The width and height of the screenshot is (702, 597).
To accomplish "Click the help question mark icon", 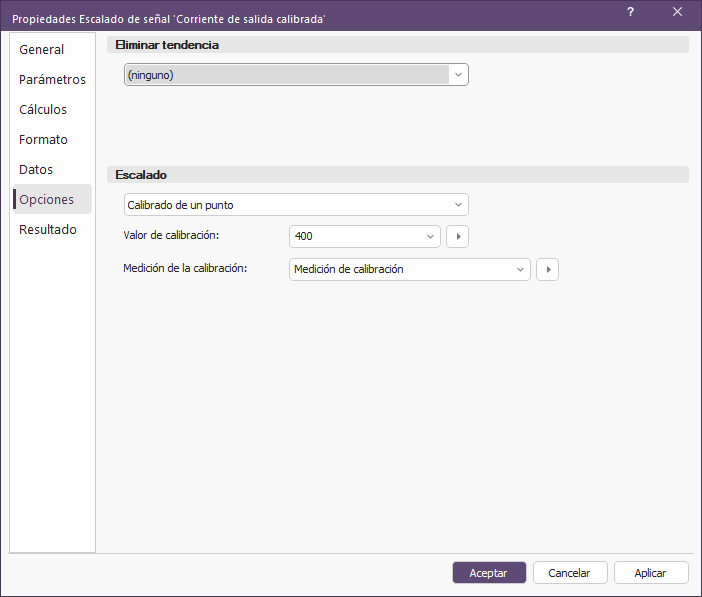I will pos(630,12).
